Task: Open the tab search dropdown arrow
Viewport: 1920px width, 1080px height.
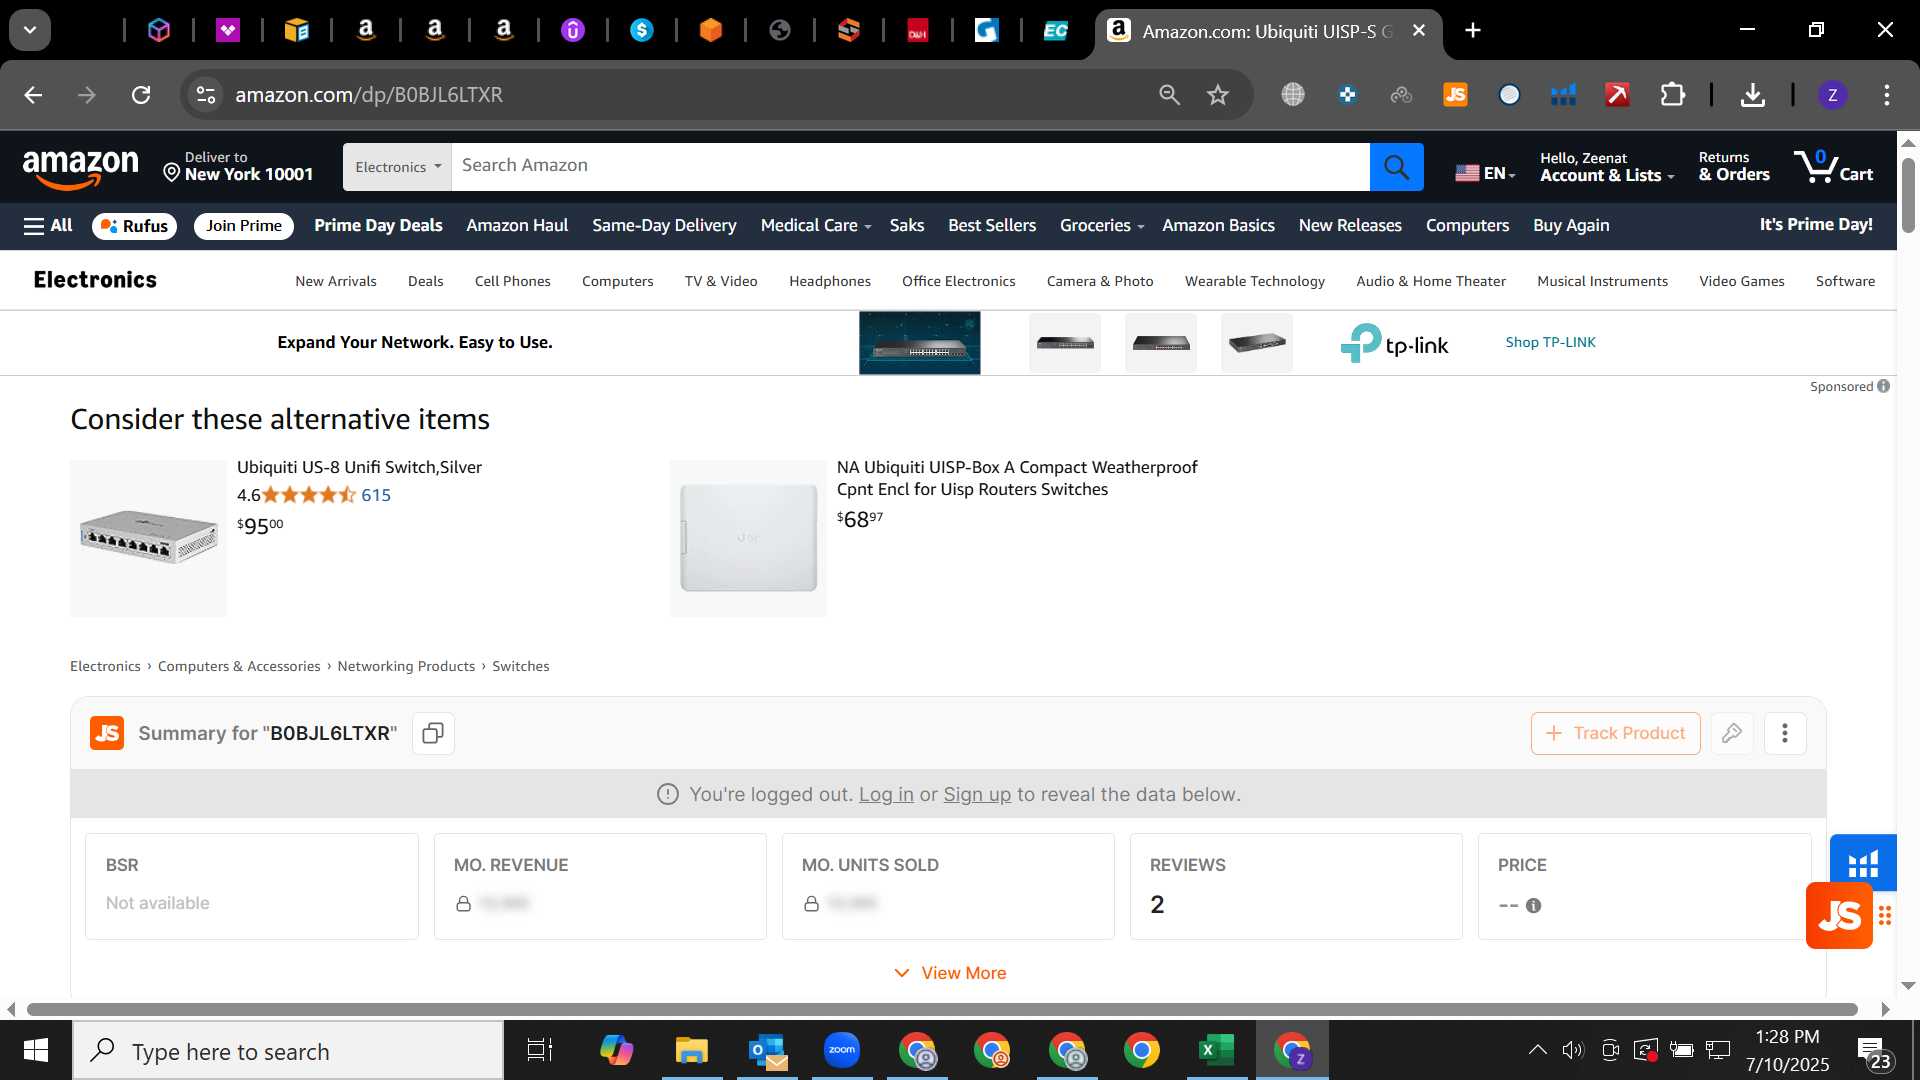Action: (x=30, y=30)
